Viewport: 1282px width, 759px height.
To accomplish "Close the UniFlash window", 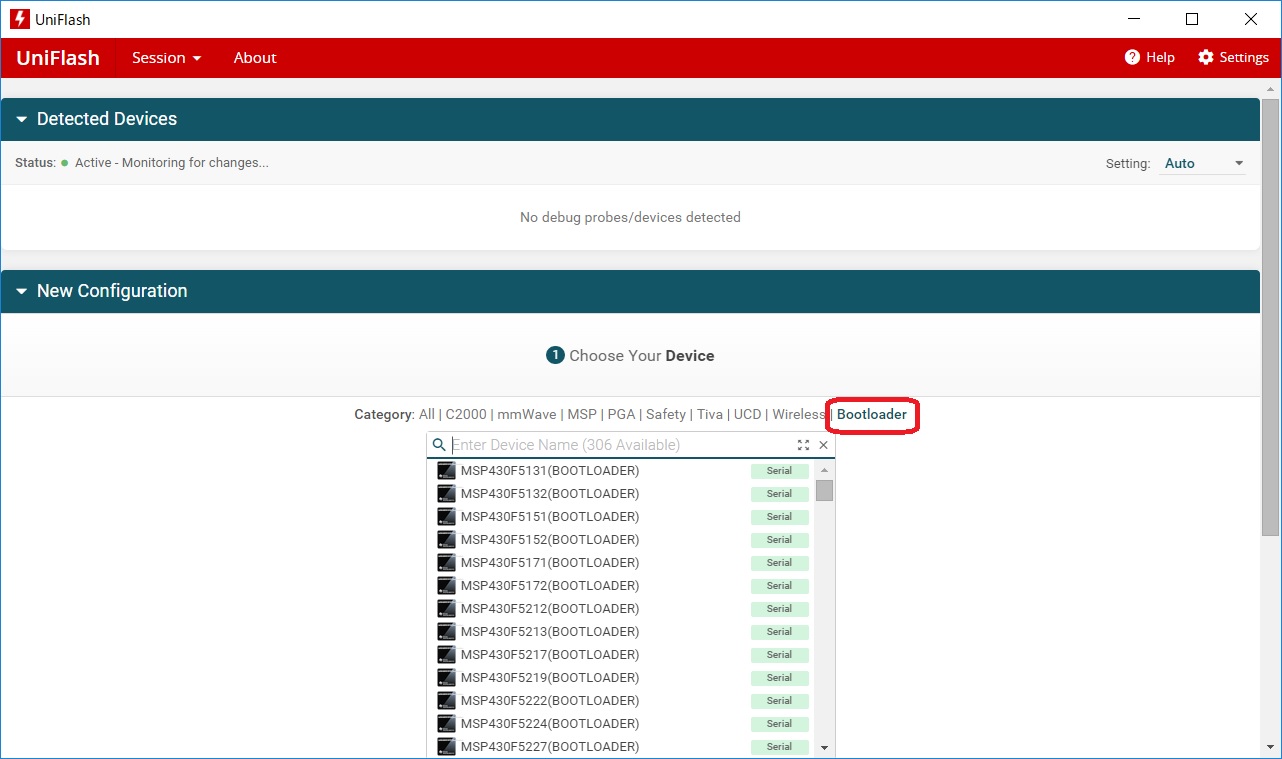I will pyautogui.click(x=1251, y=19).
